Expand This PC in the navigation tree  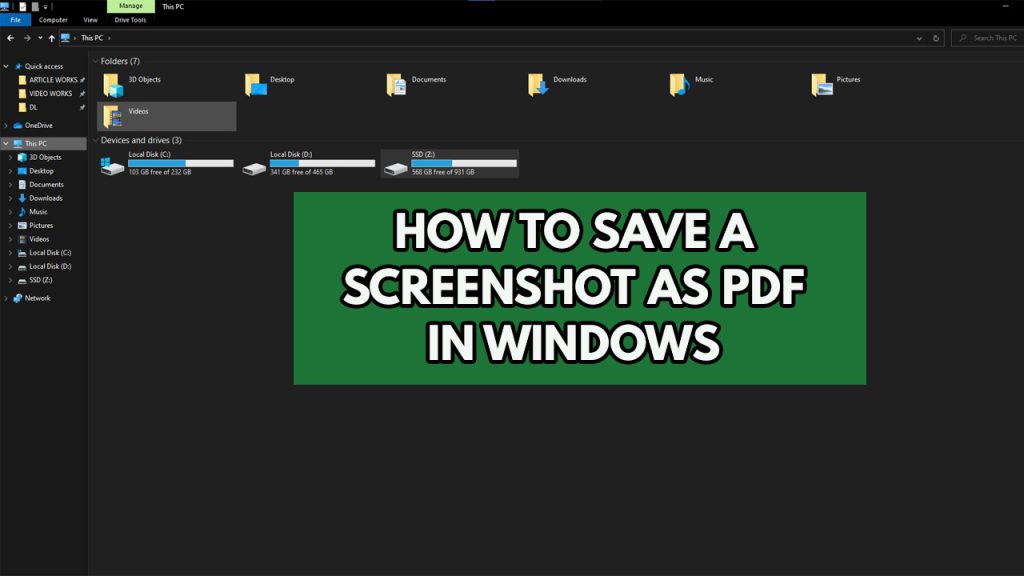6,143
